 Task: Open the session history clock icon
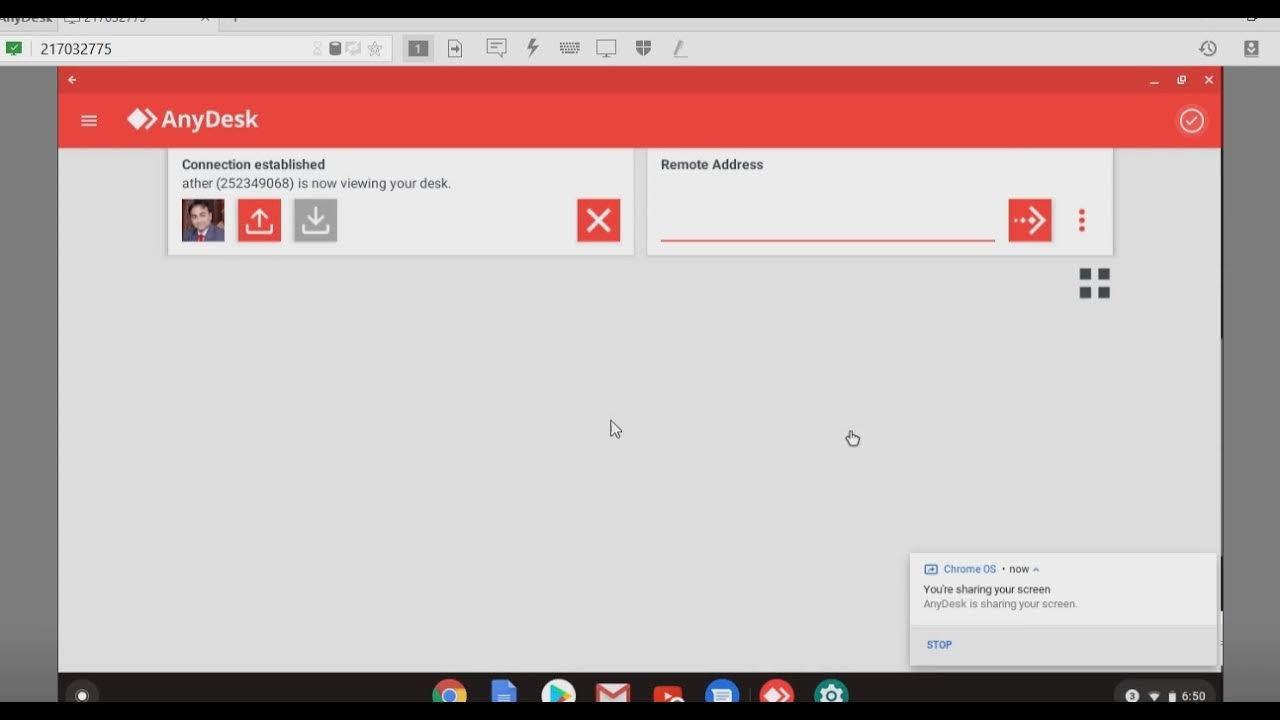click(x=1208, y=48)
